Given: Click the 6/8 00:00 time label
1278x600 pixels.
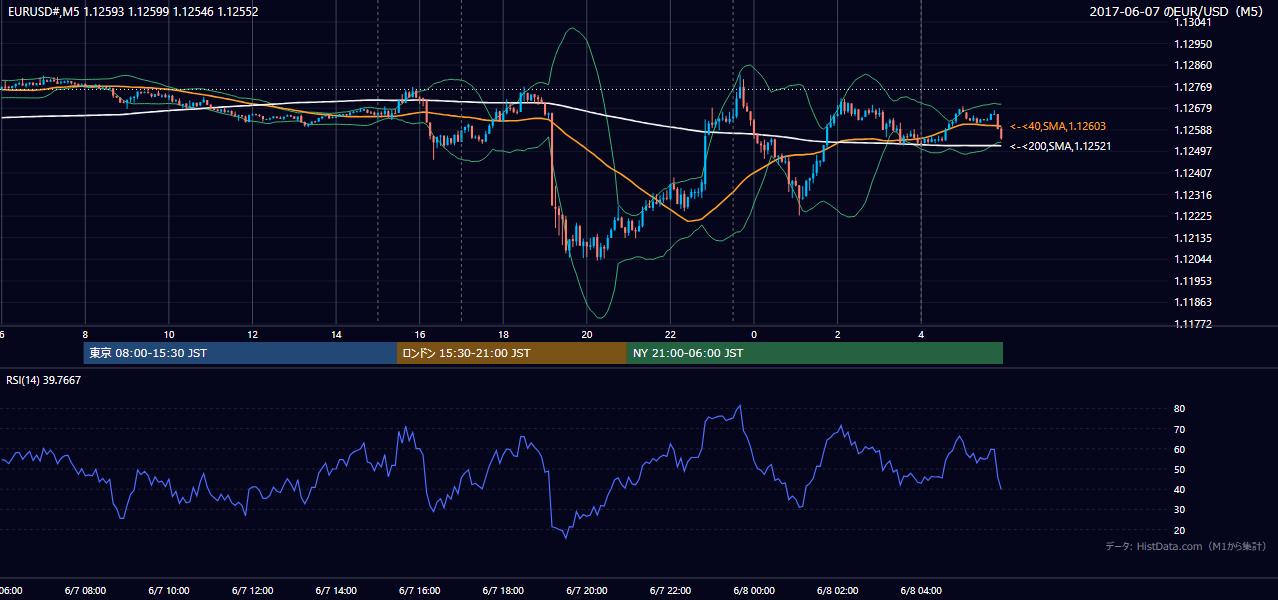Looking at the screenshot, I should pyautogui.click(x=754, y=591).
